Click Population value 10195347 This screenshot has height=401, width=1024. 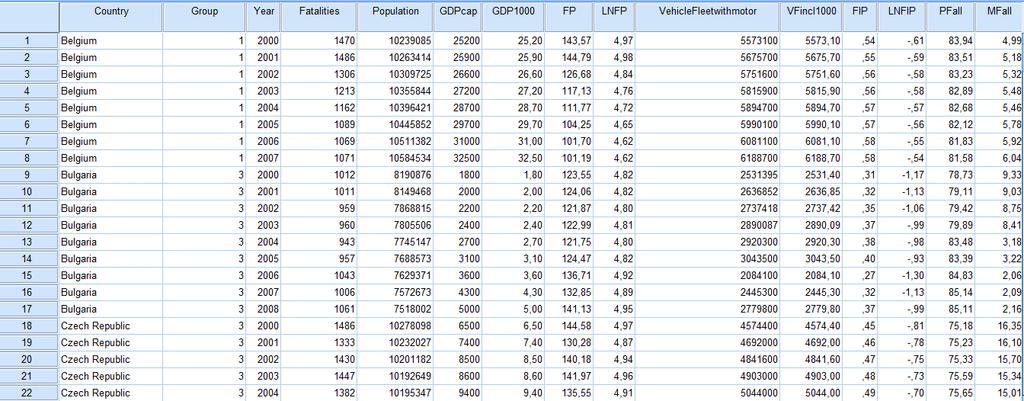coord(397,393)
